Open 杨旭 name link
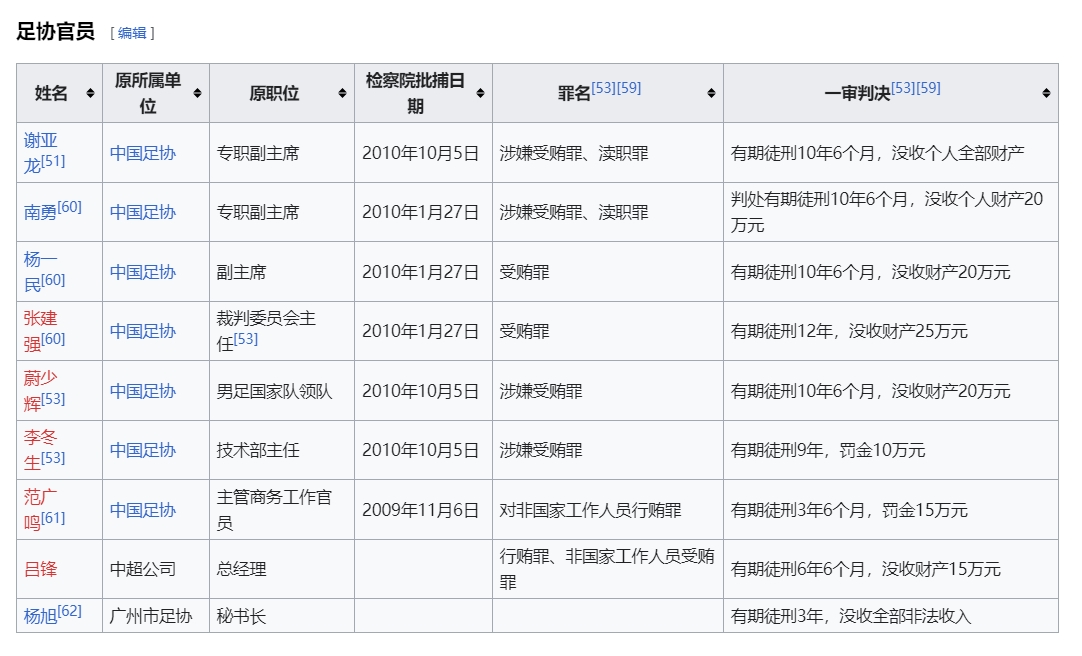This screenshot has width=1082, height=656. [40, 616]
